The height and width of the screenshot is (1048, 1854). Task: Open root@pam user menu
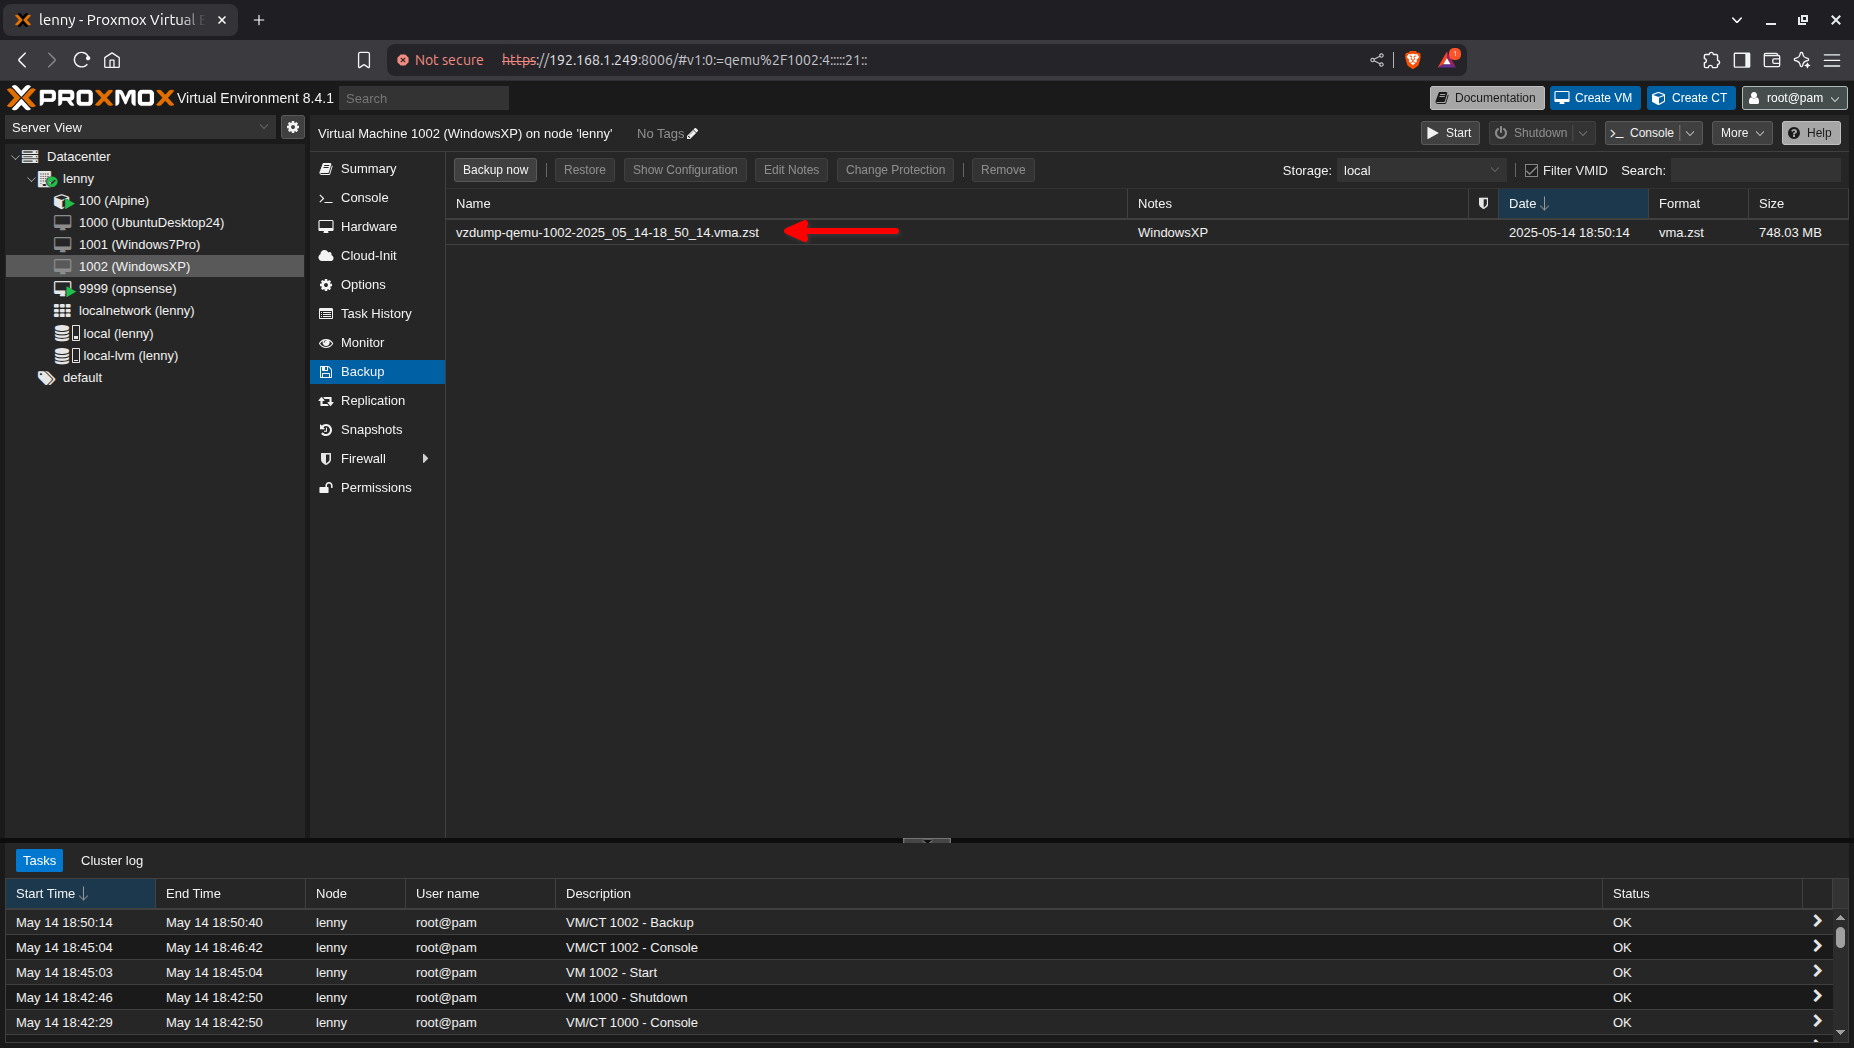[x=1795, y=98]
